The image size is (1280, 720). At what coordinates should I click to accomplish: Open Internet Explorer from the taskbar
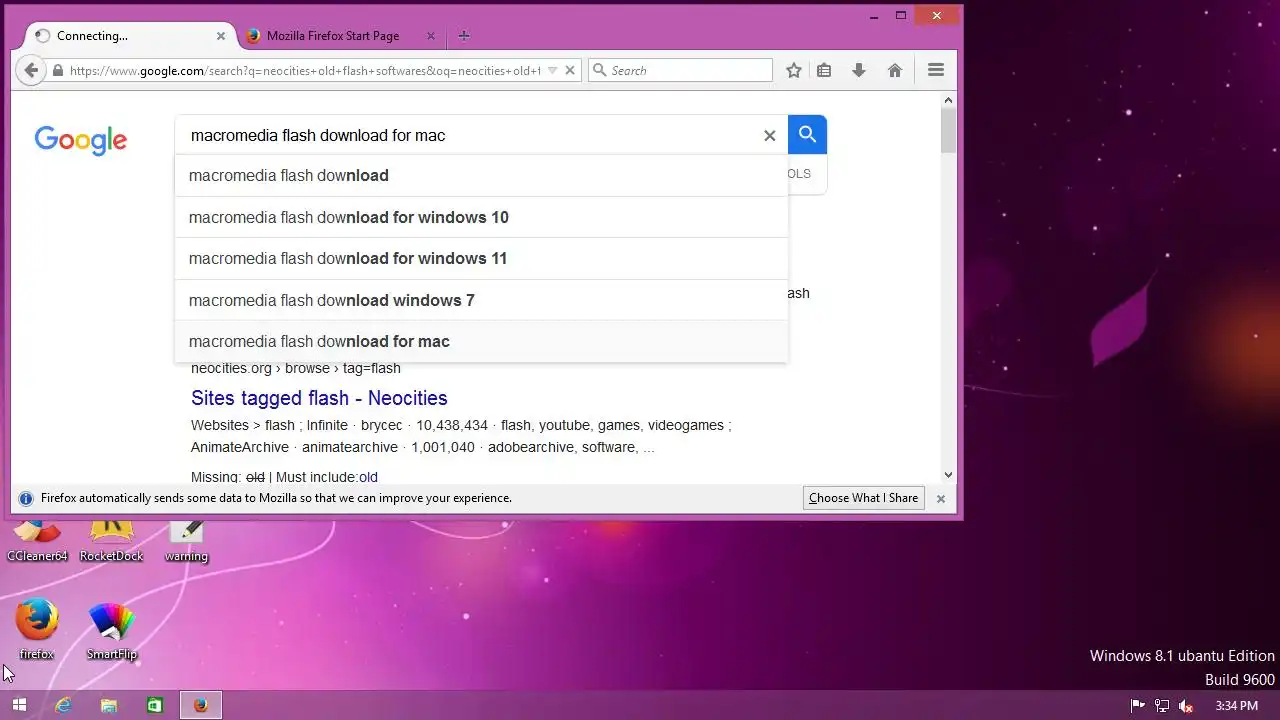tap(64, 705)
